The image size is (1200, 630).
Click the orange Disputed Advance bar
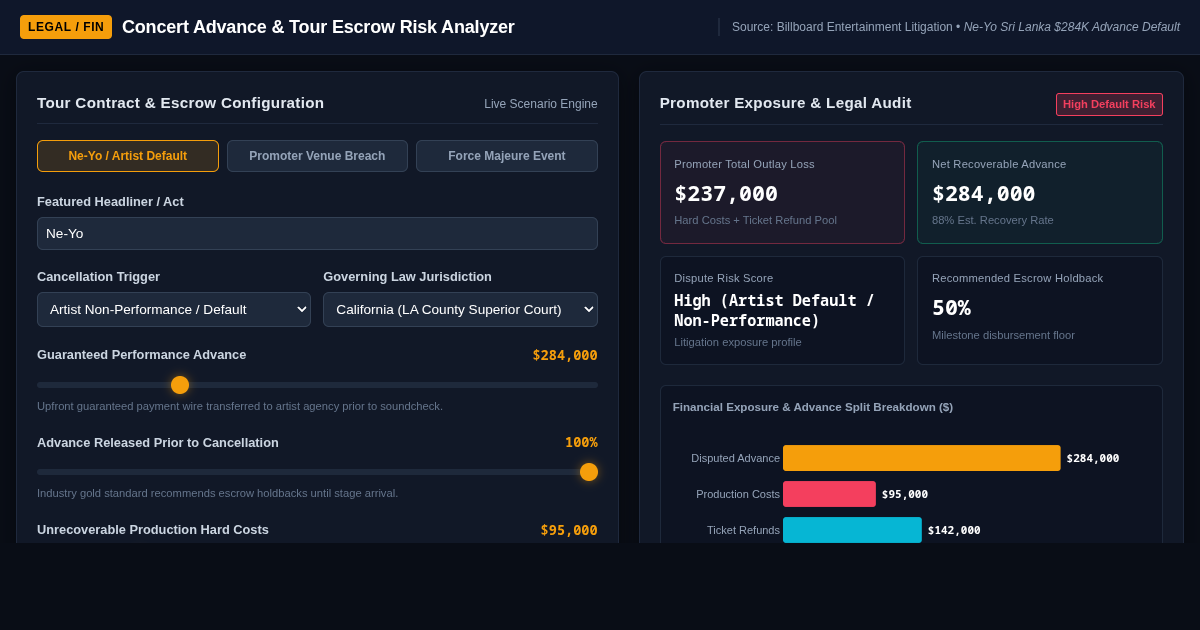[922, 458]
